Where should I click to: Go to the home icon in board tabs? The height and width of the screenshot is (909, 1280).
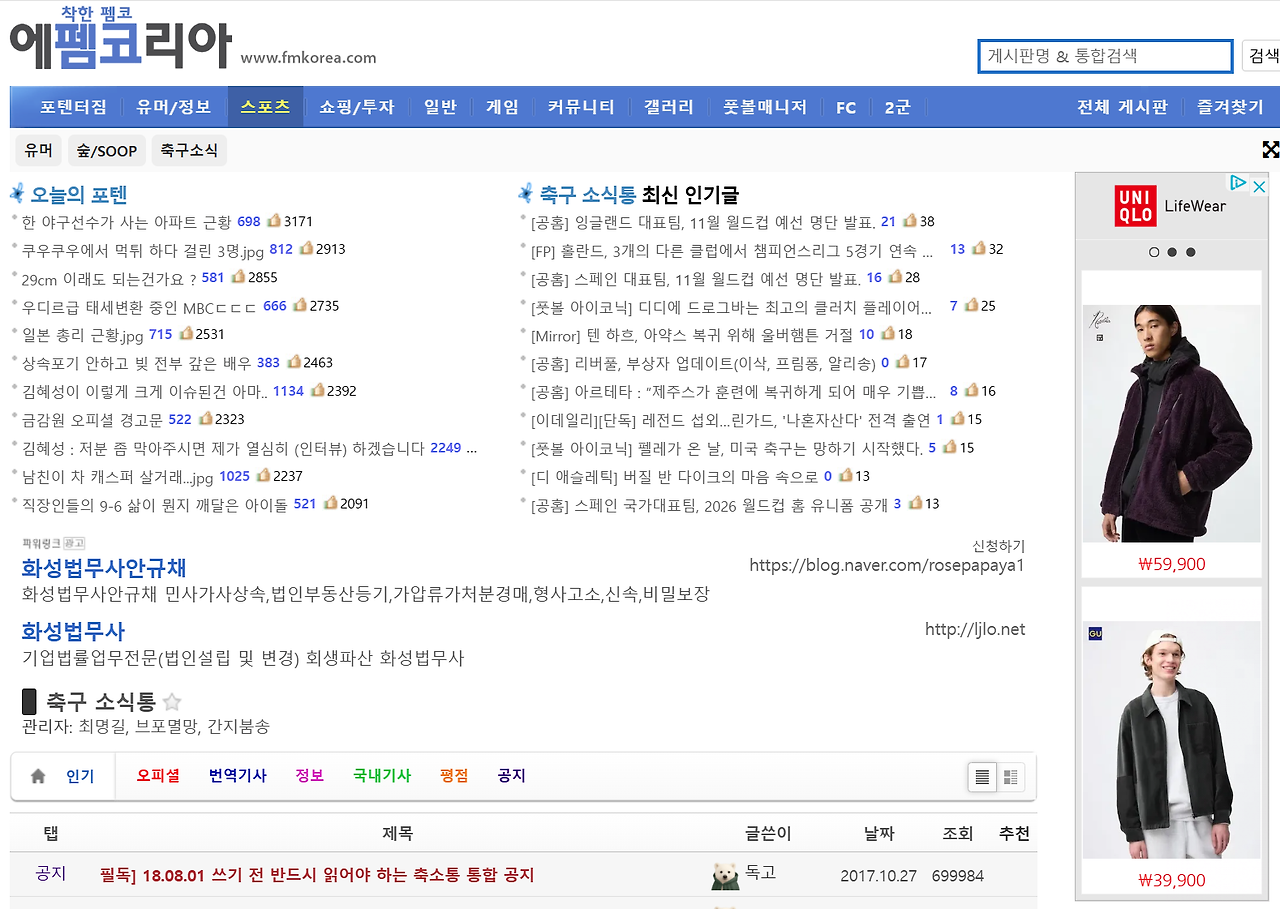pos(39,776)
